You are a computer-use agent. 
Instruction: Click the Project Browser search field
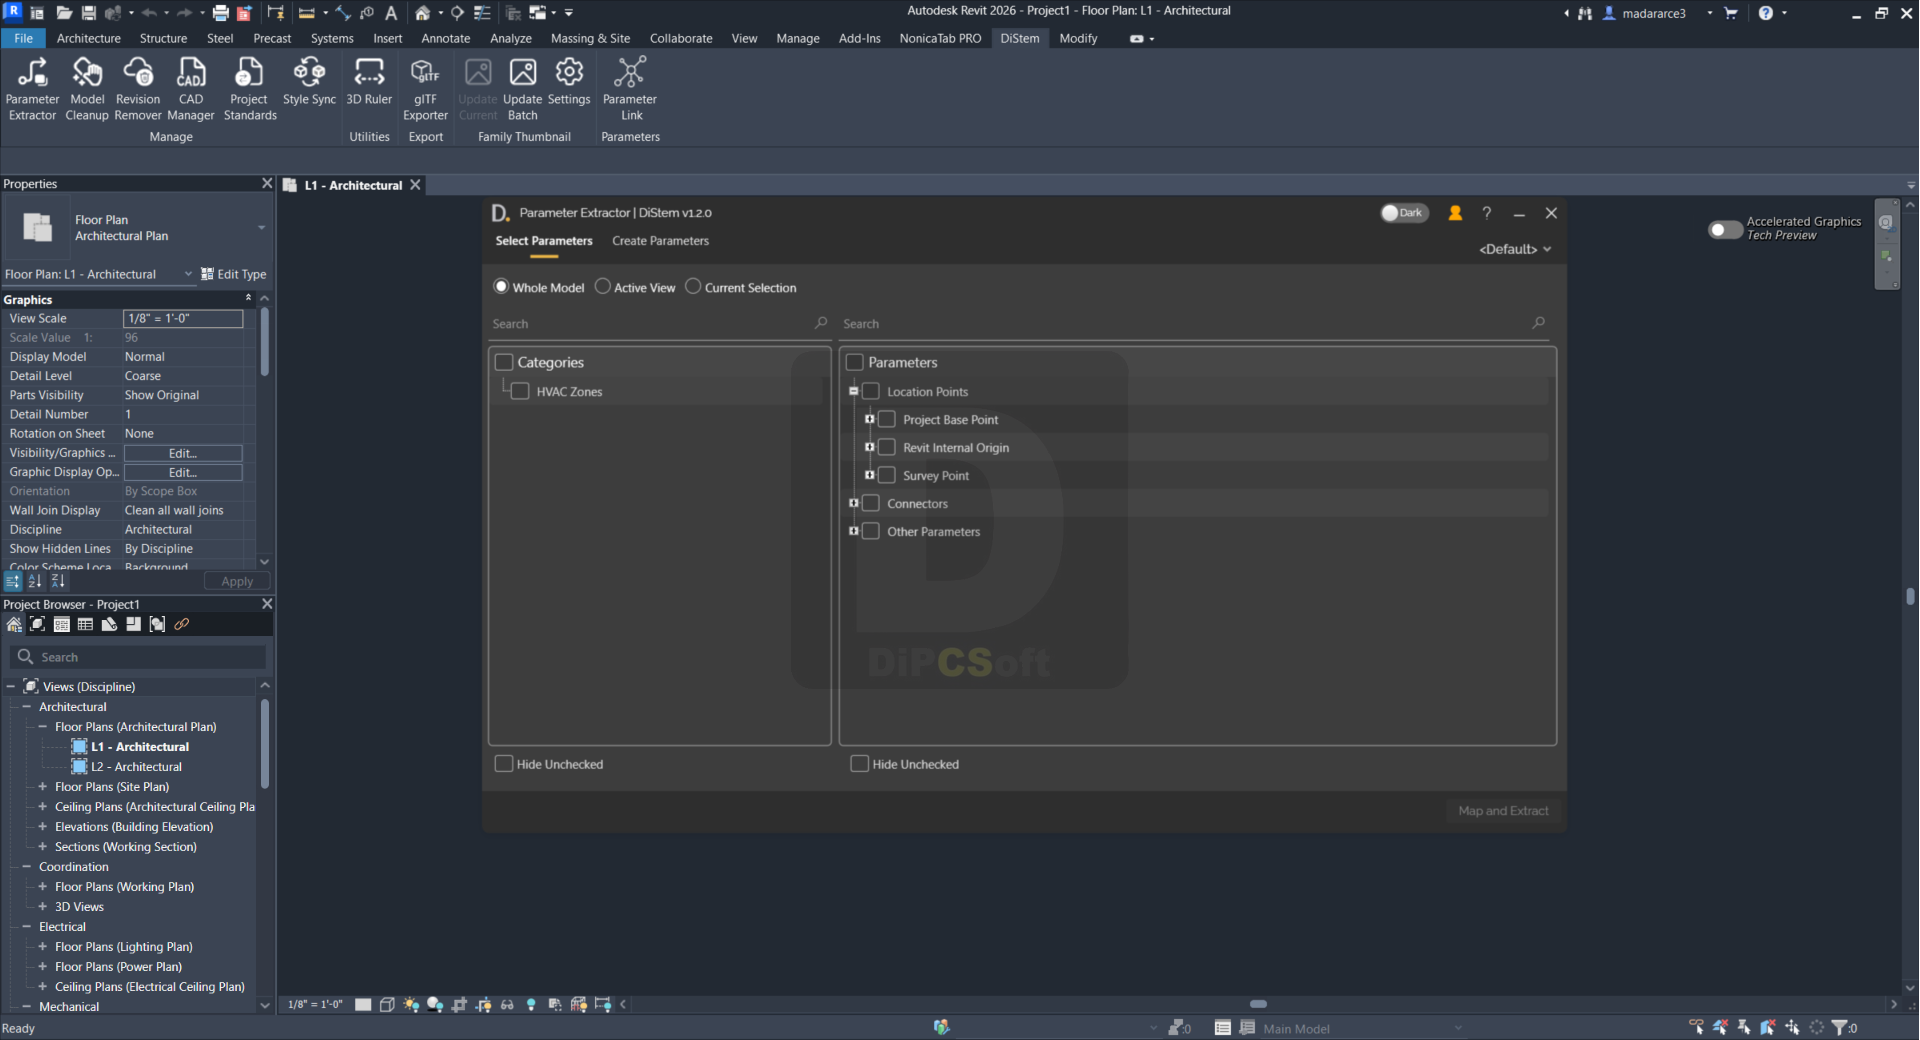coord(138,657)
